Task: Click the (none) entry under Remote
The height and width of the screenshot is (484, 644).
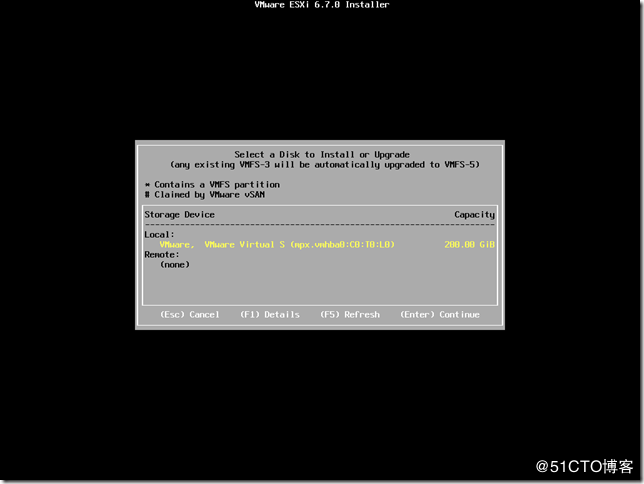Action: pos(175,265)
